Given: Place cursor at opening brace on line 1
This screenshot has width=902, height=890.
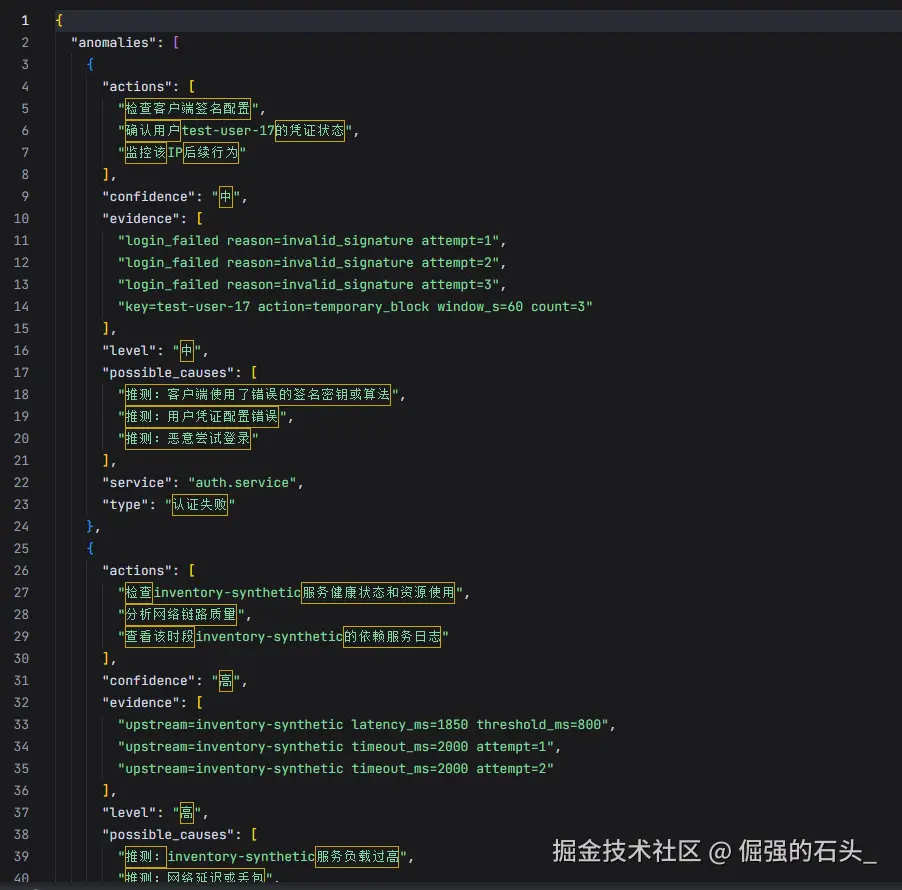Looking at the screenshot, I should [59, 21].
